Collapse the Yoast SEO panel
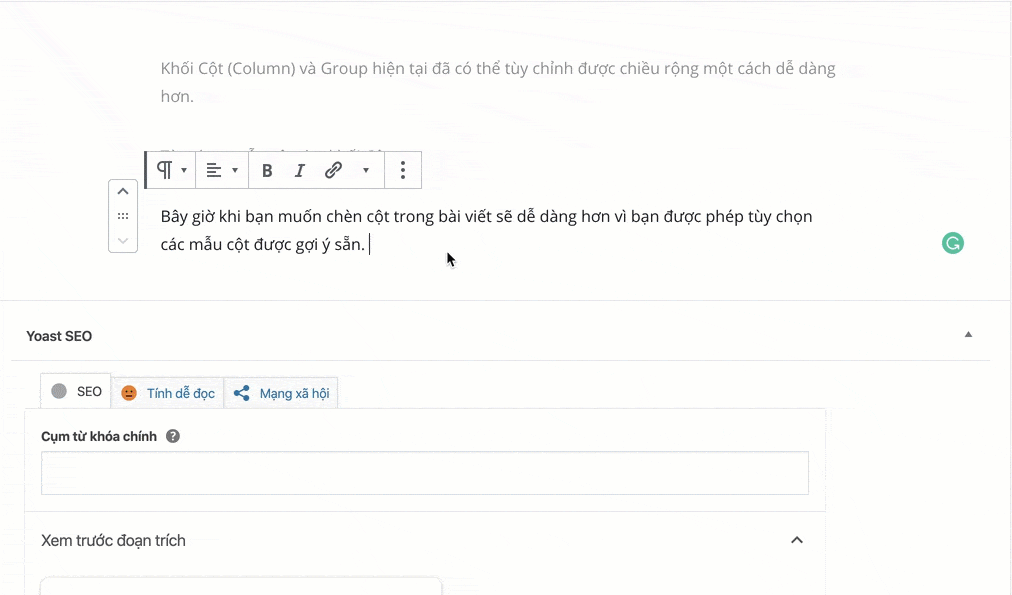This screenshot has width=1012, height=595. [967, 335]
